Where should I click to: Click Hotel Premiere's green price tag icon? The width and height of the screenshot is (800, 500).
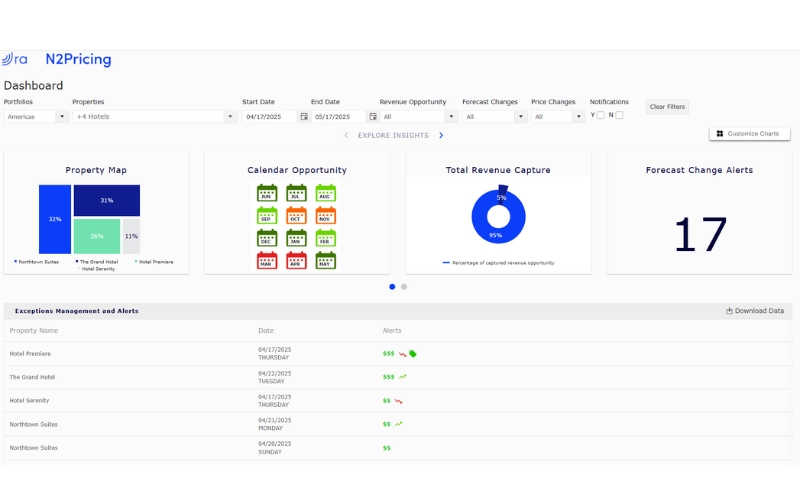click(x=413, y=354)
